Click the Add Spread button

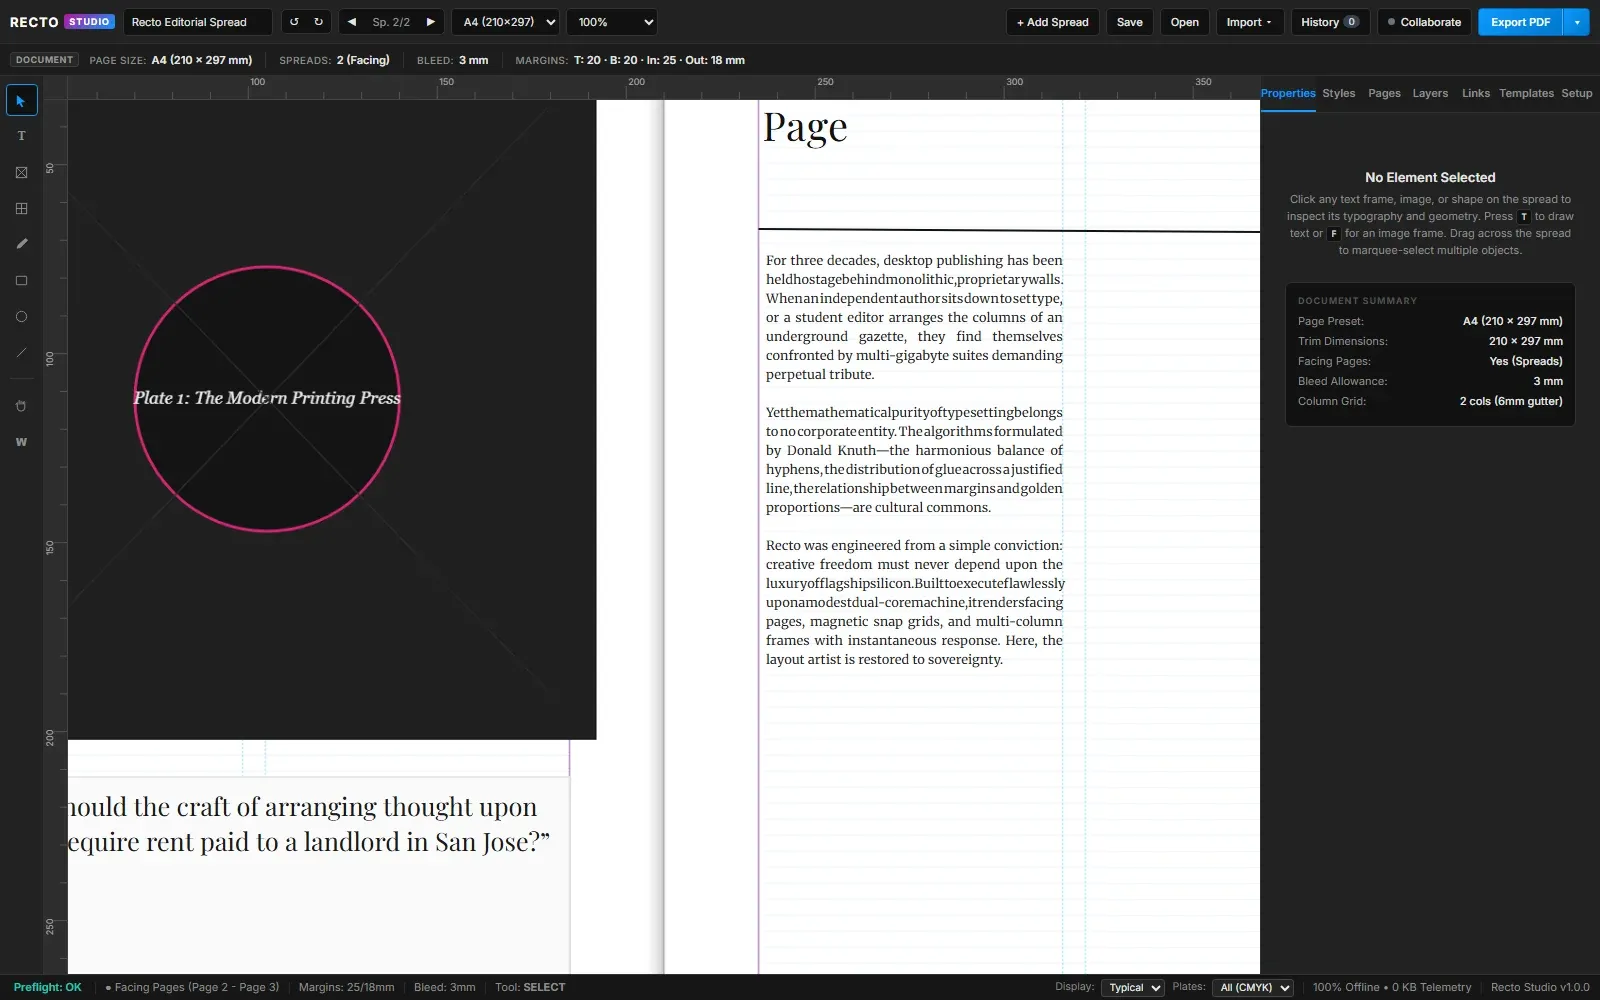[x=1053, y=22]
